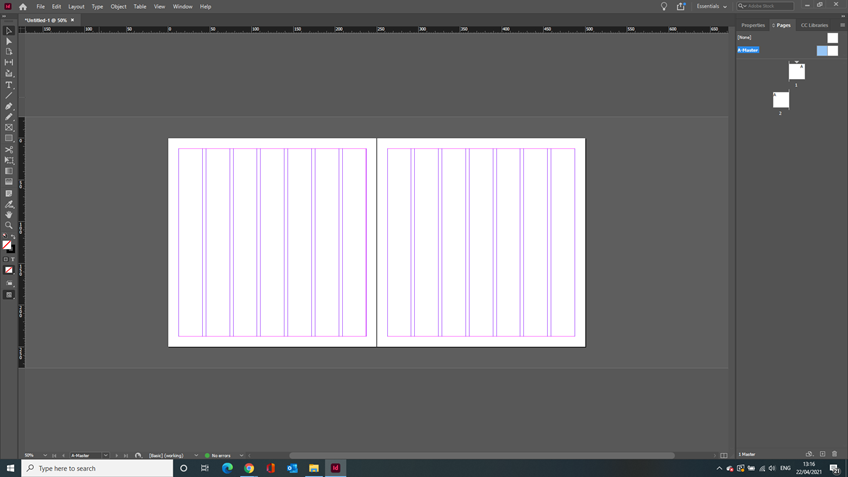Screen dimensions: 848x477
Task: Open the Edit menu
Action: [56, 6]
